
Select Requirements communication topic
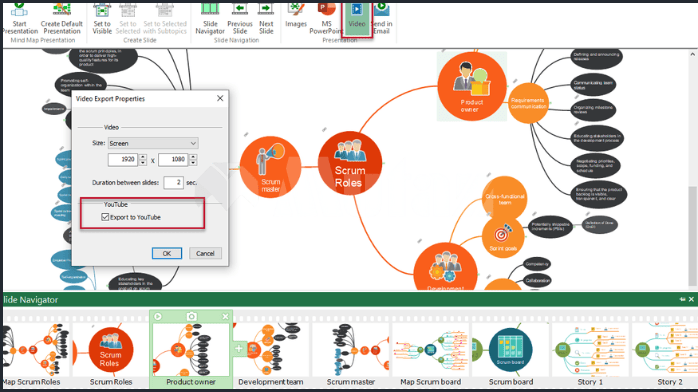coord(528,103)
